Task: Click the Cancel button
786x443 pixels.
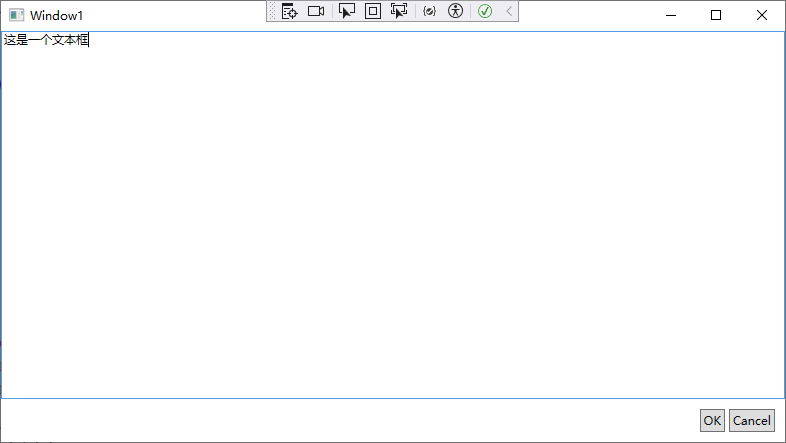Action: click(x=752, y=420)
